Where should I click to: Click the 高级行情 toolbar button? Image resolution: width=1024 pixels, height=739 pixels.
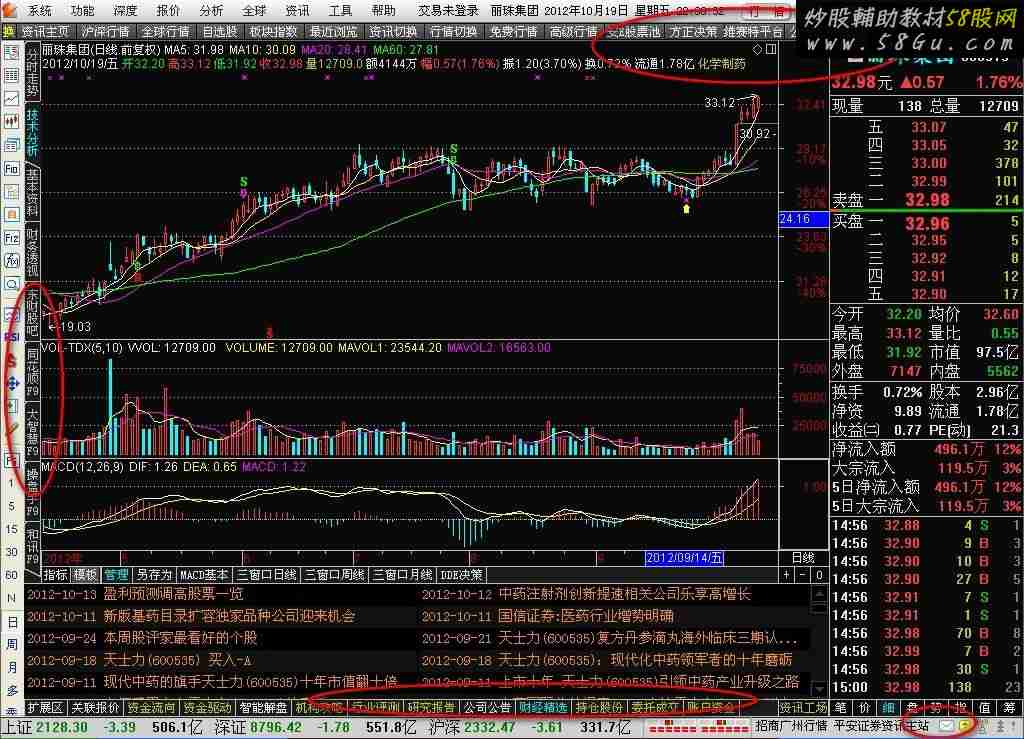pos(573,31)
